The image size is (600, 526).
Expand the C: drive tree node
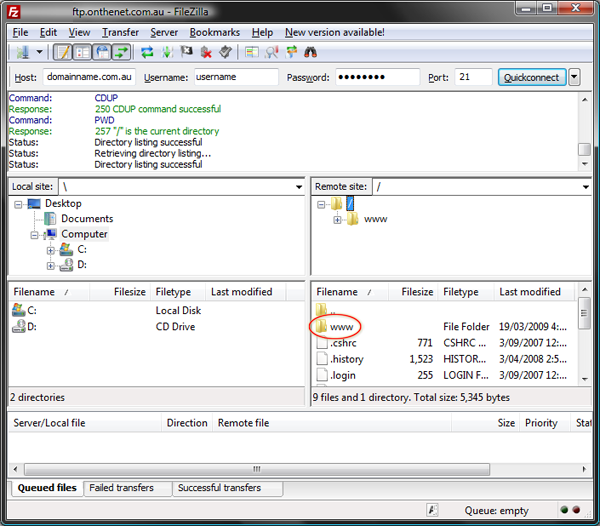pos(51,251)
